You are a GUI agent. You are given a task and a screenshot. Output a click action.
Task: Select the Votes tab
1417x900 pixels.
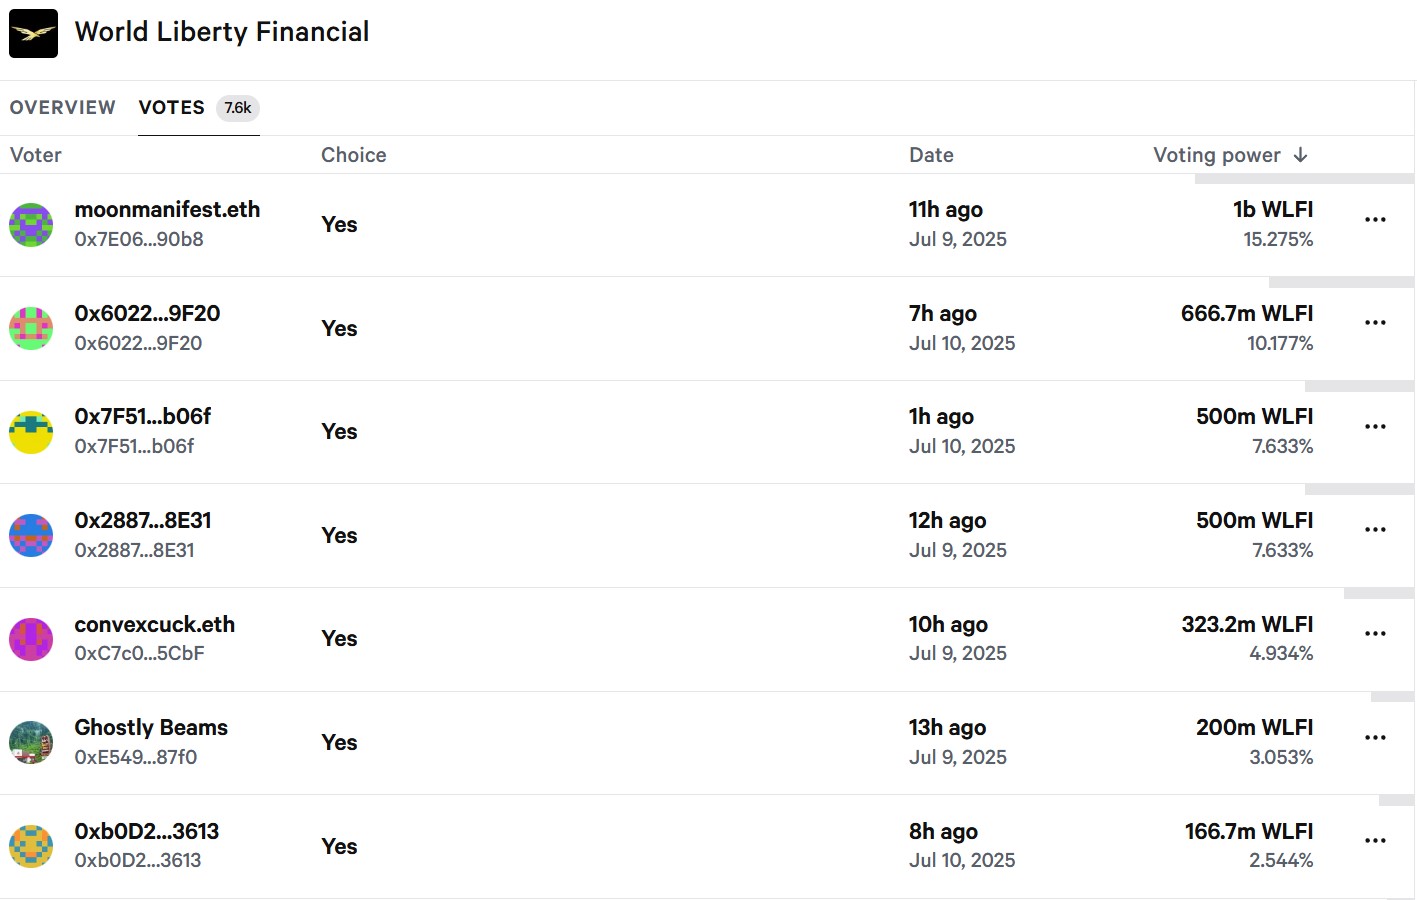point(172,108)
